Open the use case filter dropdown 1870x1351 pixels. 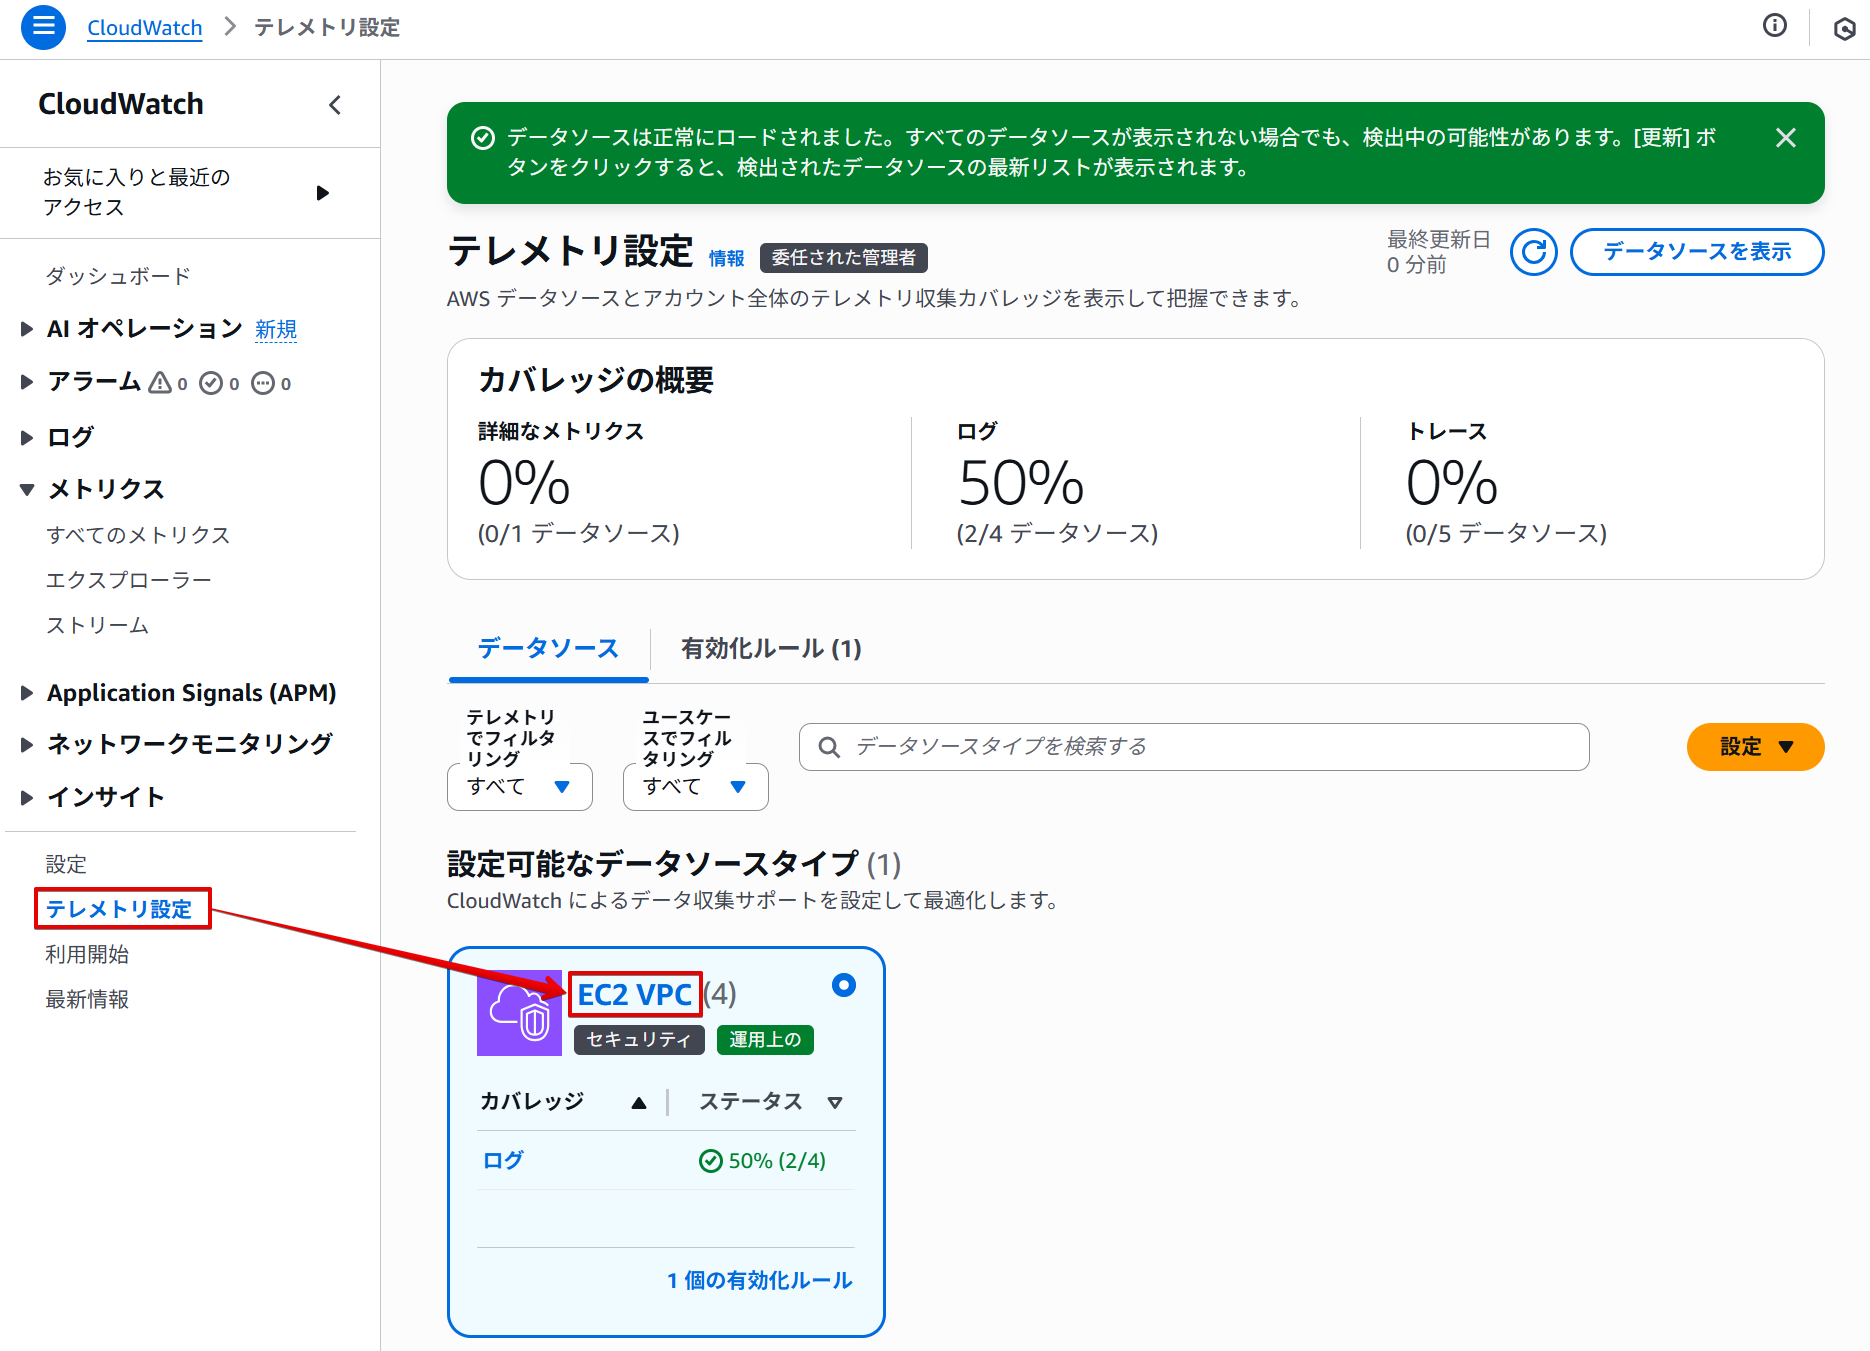(696, 787)
